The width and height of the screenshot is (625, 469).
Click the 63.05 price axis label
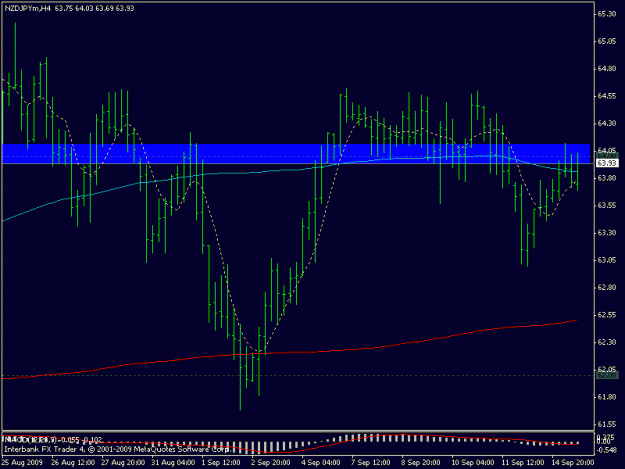click(x=606, y=260)
